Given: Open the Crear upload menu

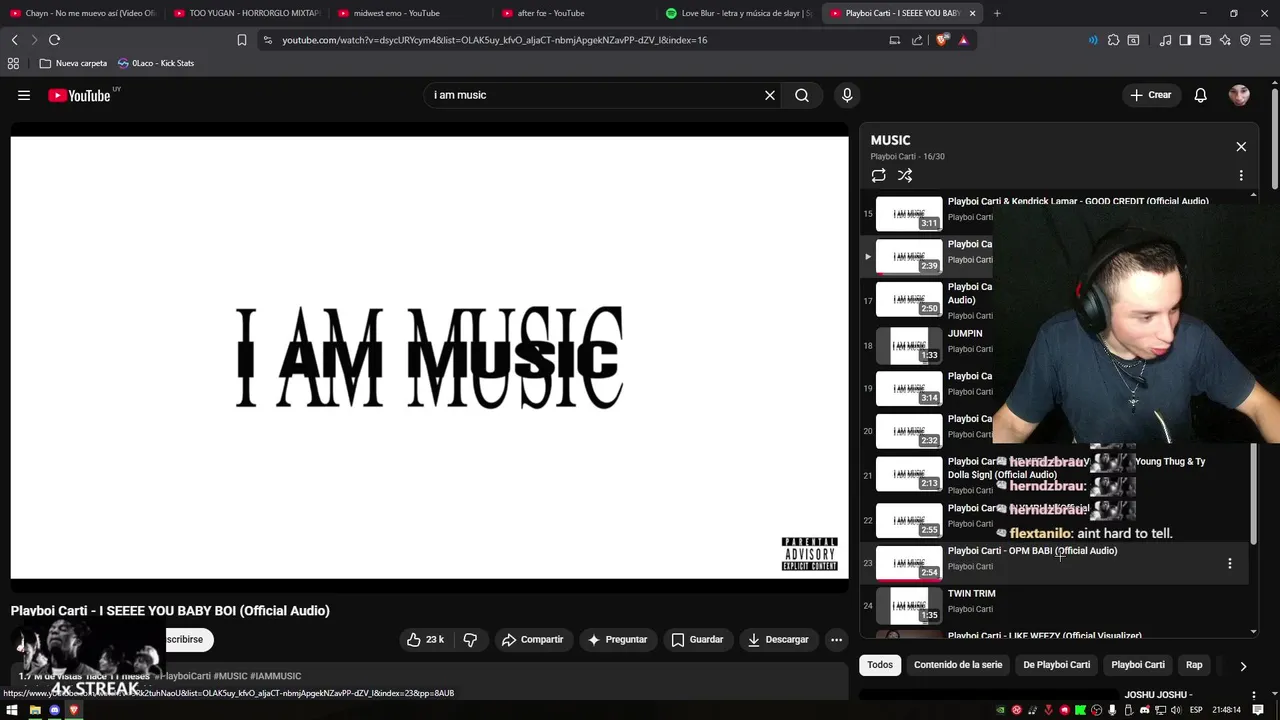Looking at the screenshot, I should [1150, 95].
